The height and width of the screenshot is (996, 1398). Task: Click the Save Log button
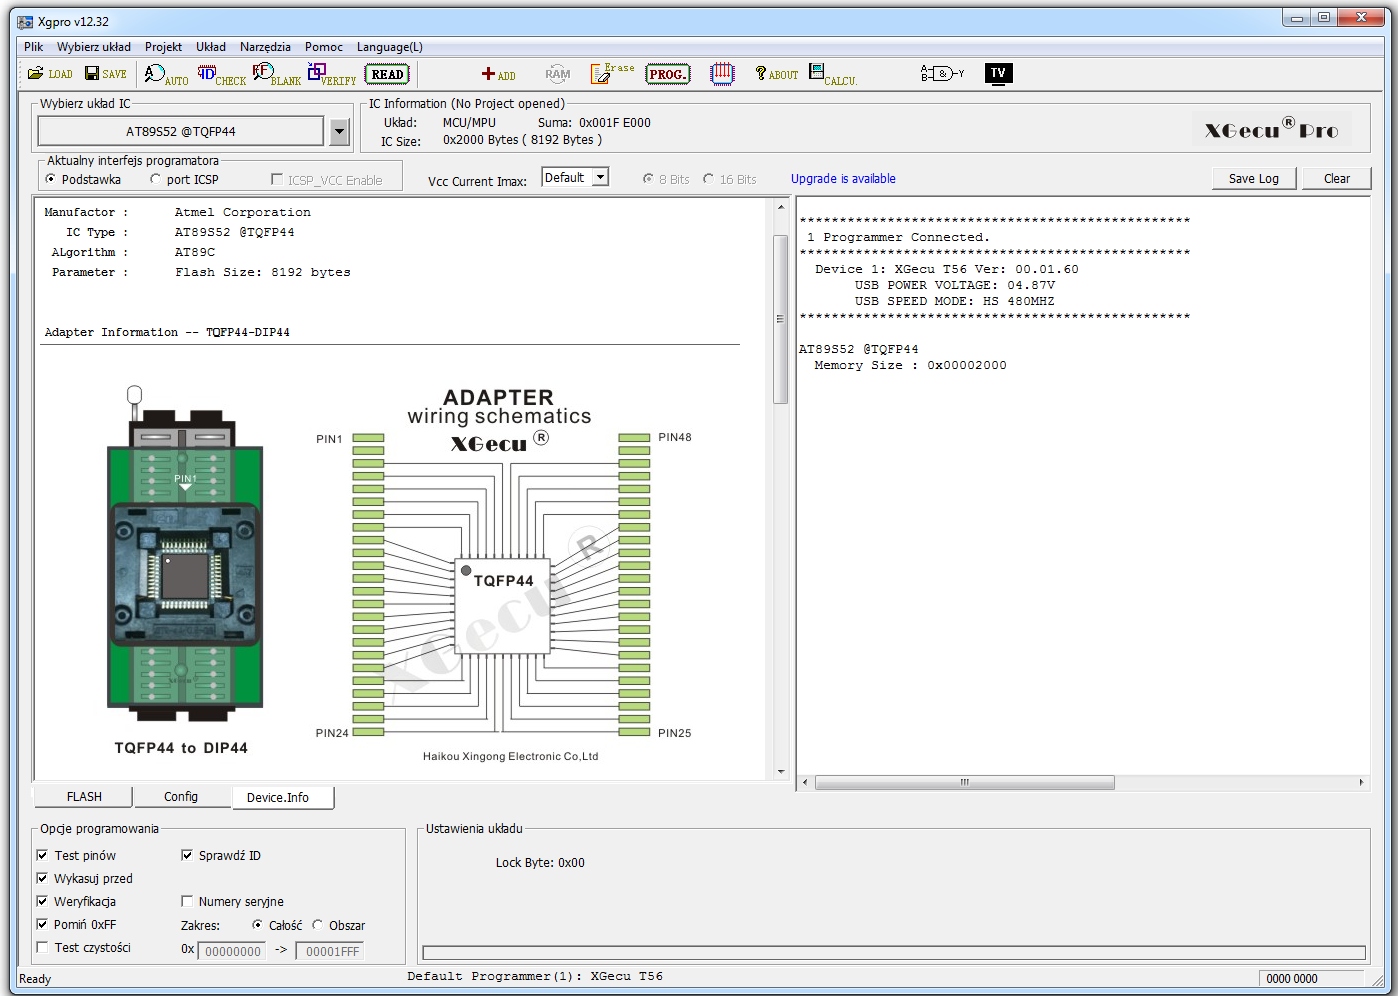[x=1253, y=179]
